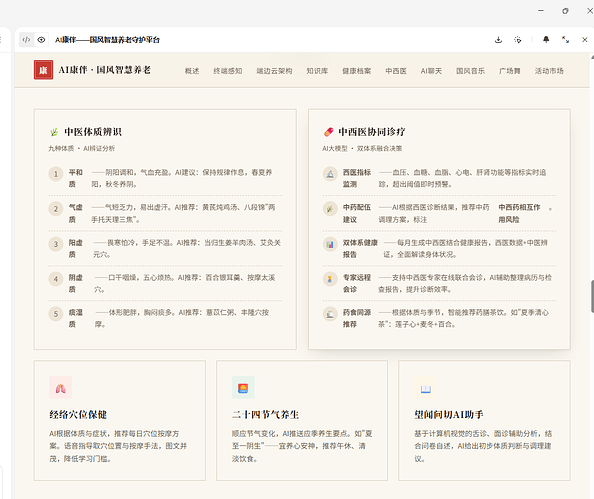The image size is (594, 499).
Task: Click 阳虚质 label
Action: click(75, 248)
